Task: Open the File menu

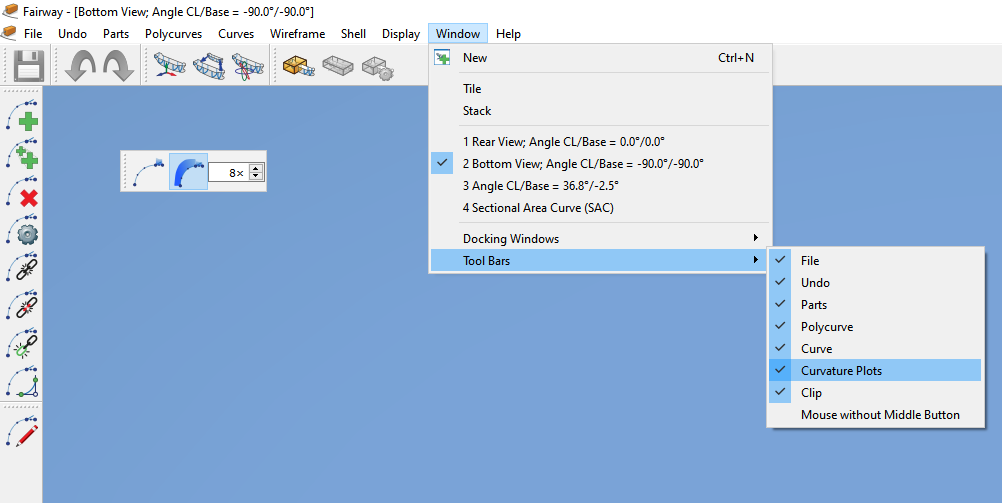Action: click(x=33, y=34)
